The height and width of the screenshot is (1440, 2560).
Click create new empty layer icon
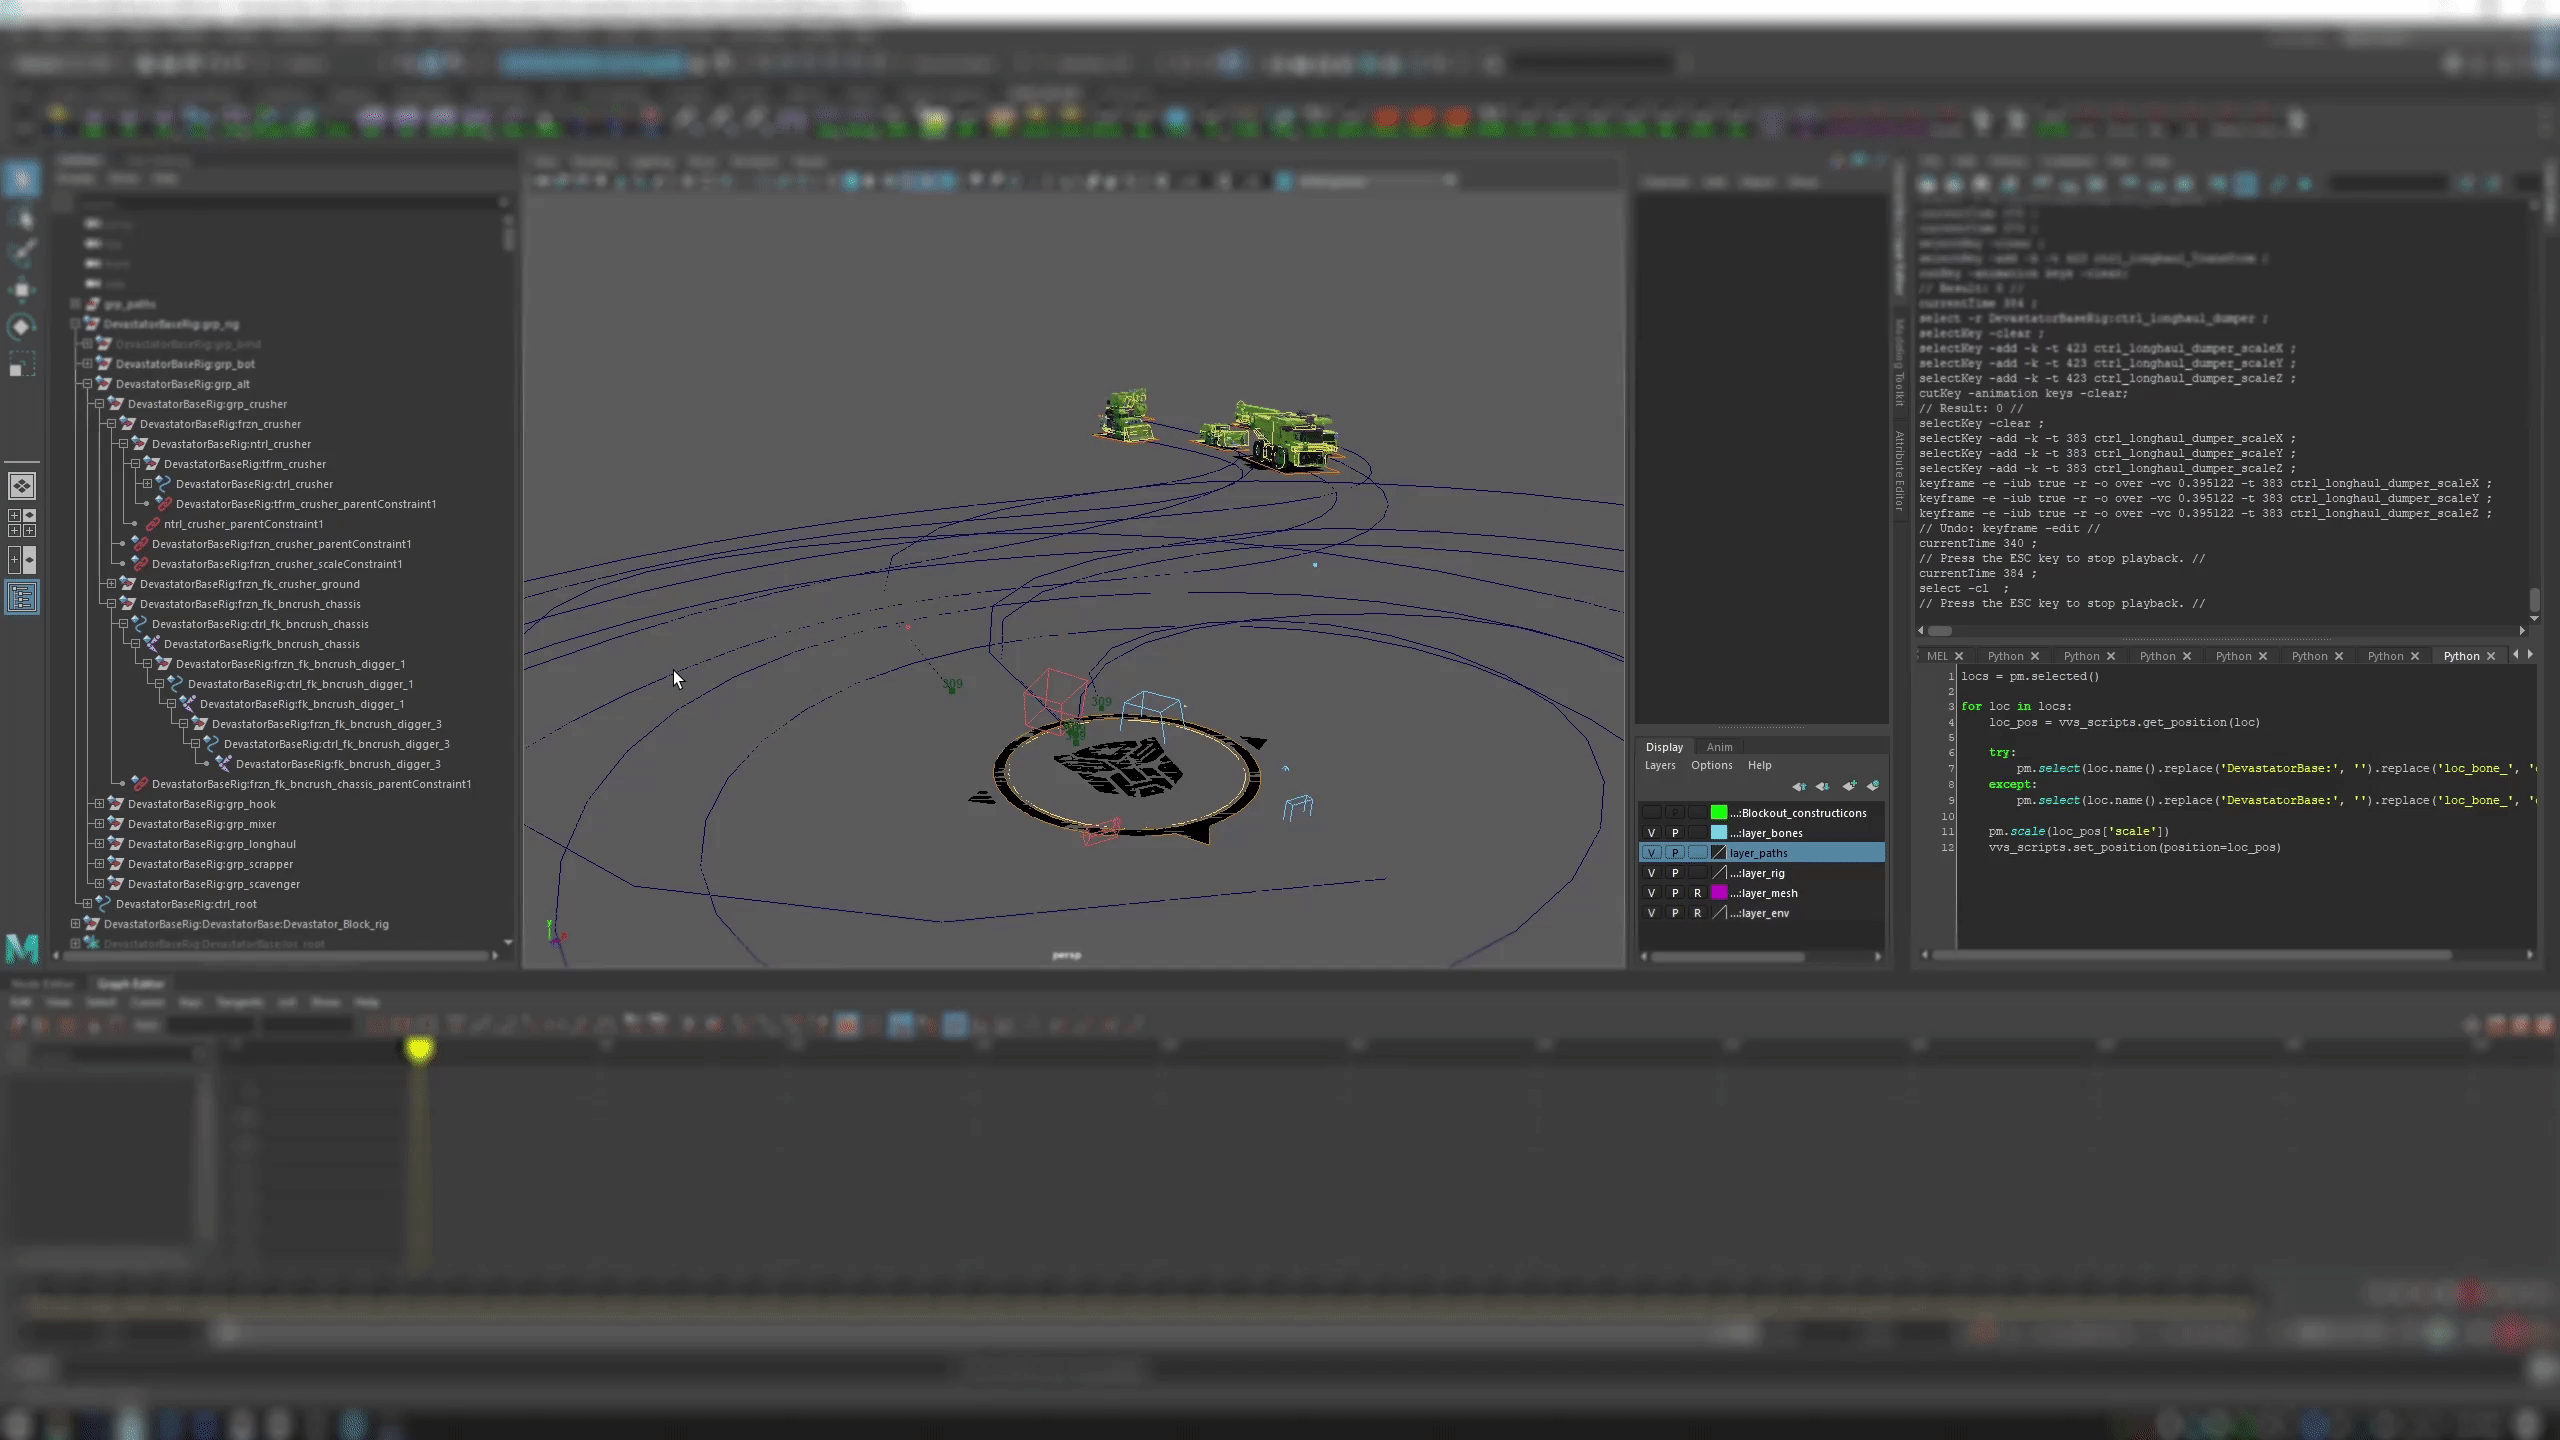pyautogui.click(x=1848, y=786)
